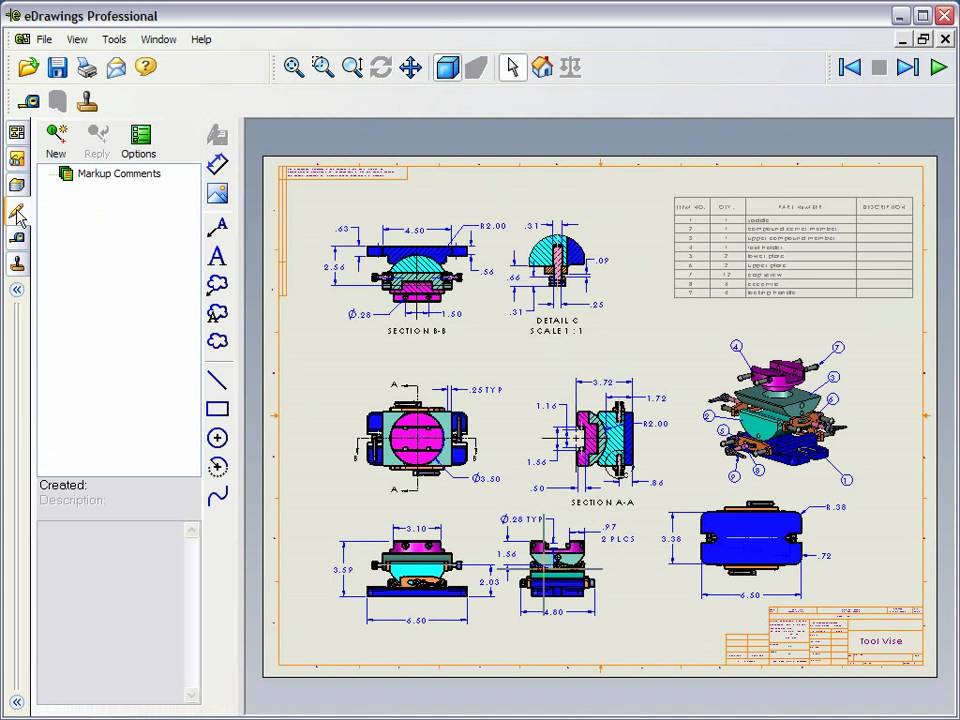This screenshot has width=960, height=720.
Task: Click New markup comment button
Action: [x=56, y=141]
